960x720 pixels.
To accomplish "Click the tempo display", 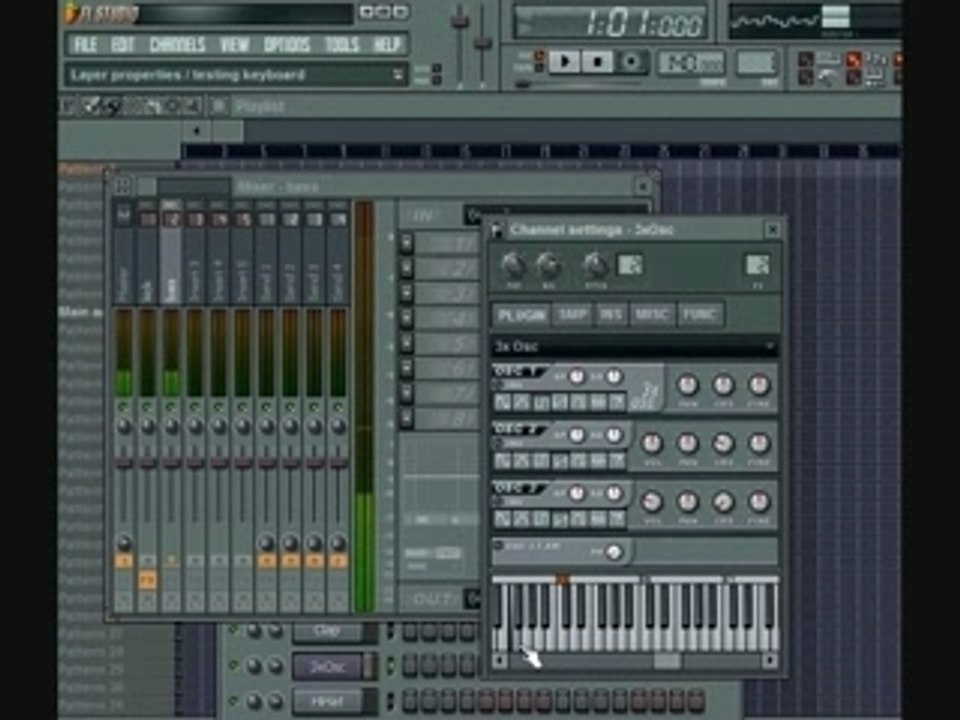I will coord(691,63).
